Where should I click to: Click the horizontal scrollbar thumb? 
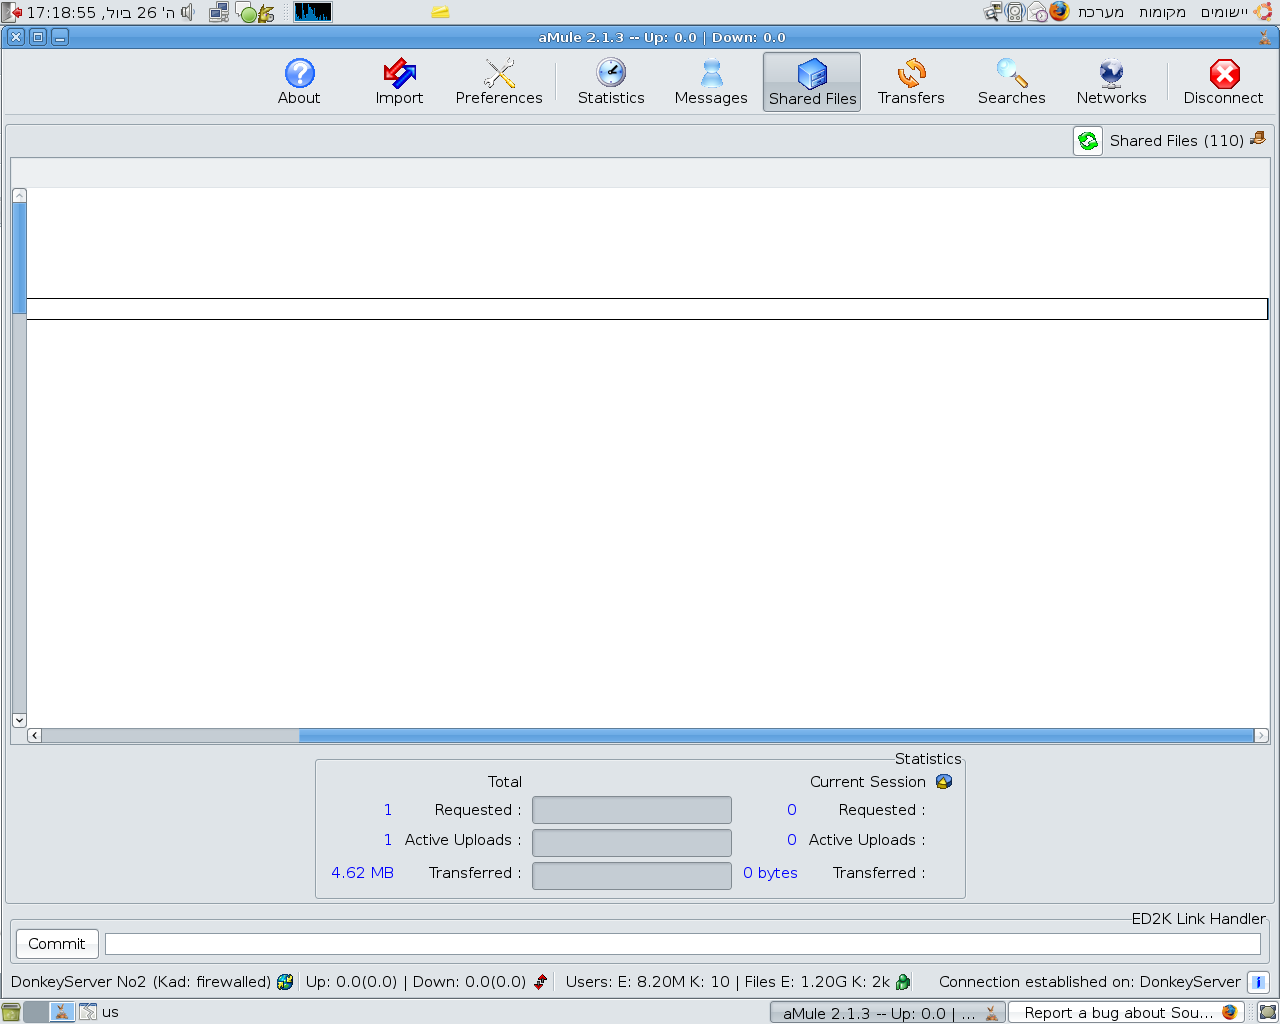point(775,736)
